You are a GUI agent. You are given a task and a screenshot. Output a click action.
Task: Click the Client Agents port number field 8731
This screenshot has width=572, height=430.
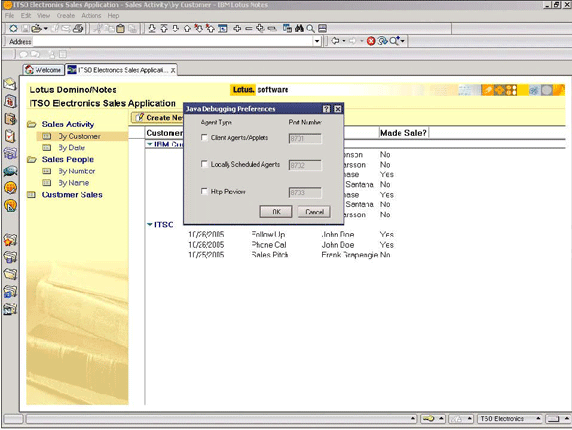[x=305, y=139]
